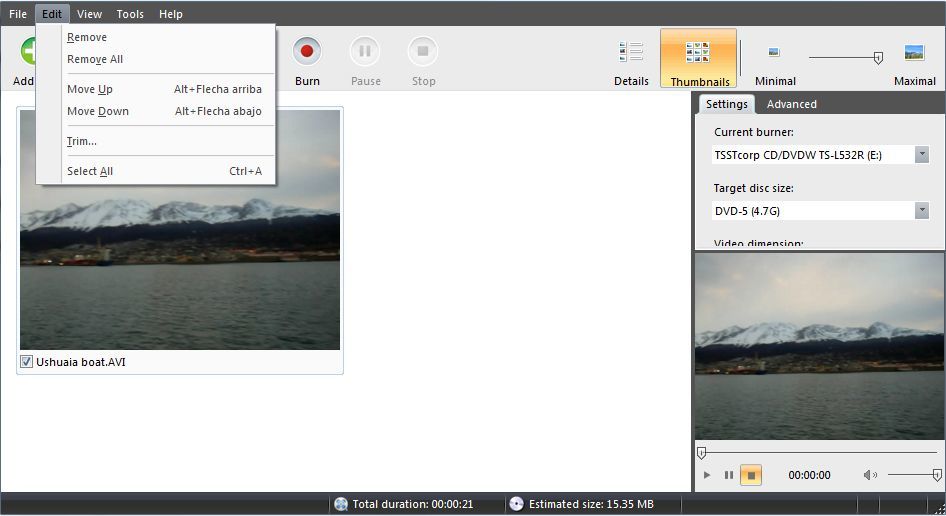946x516 pixels.
Task: Select Move Down menu entry
Action: click(156, 111)
